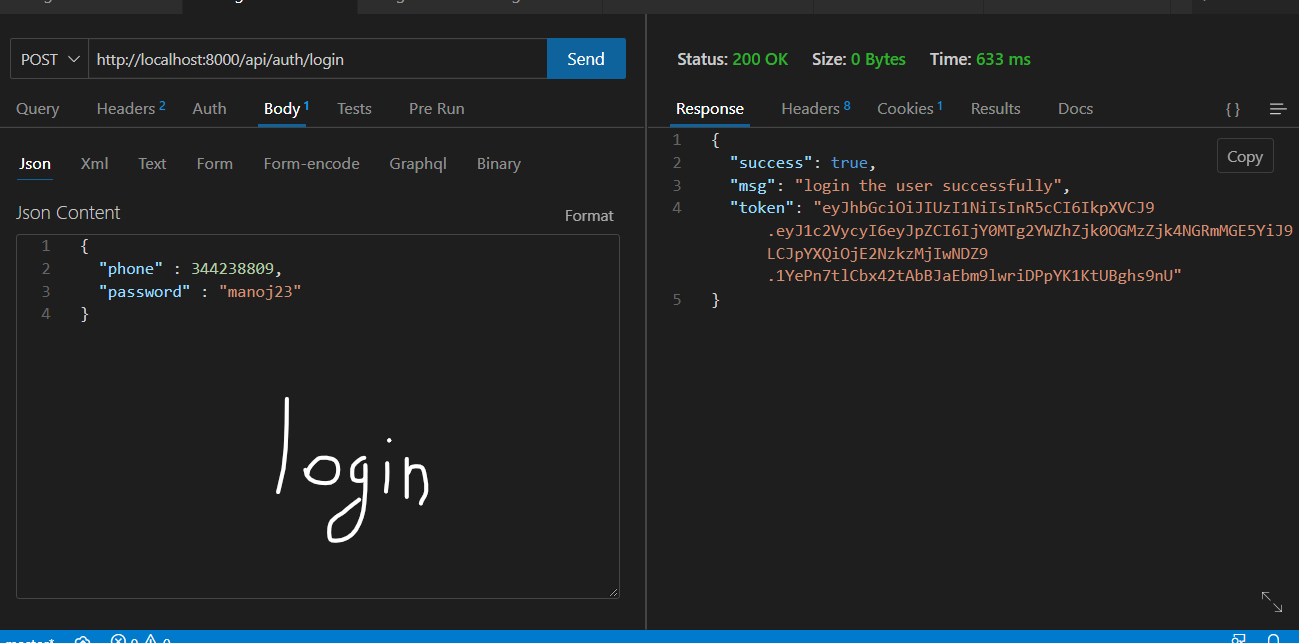Viewport: 1299px width, 643px height.
Task: Switch to the Query tab
Action: click(x=38, y=108)
